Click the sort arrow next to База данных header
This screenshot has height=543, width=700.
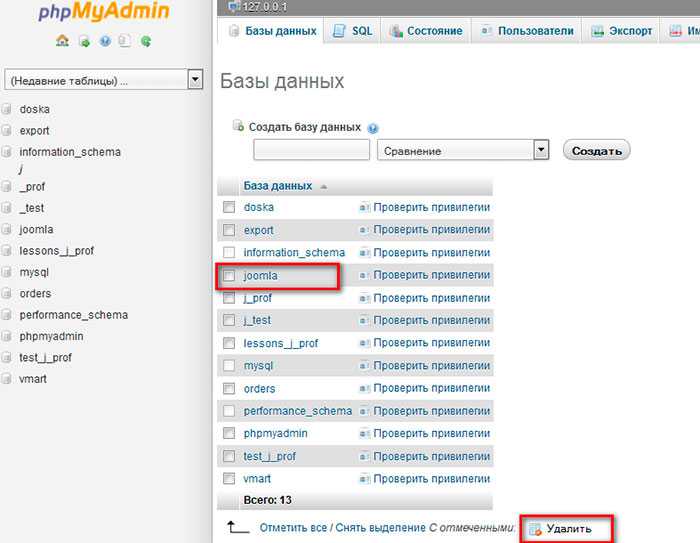click(324, 187)
